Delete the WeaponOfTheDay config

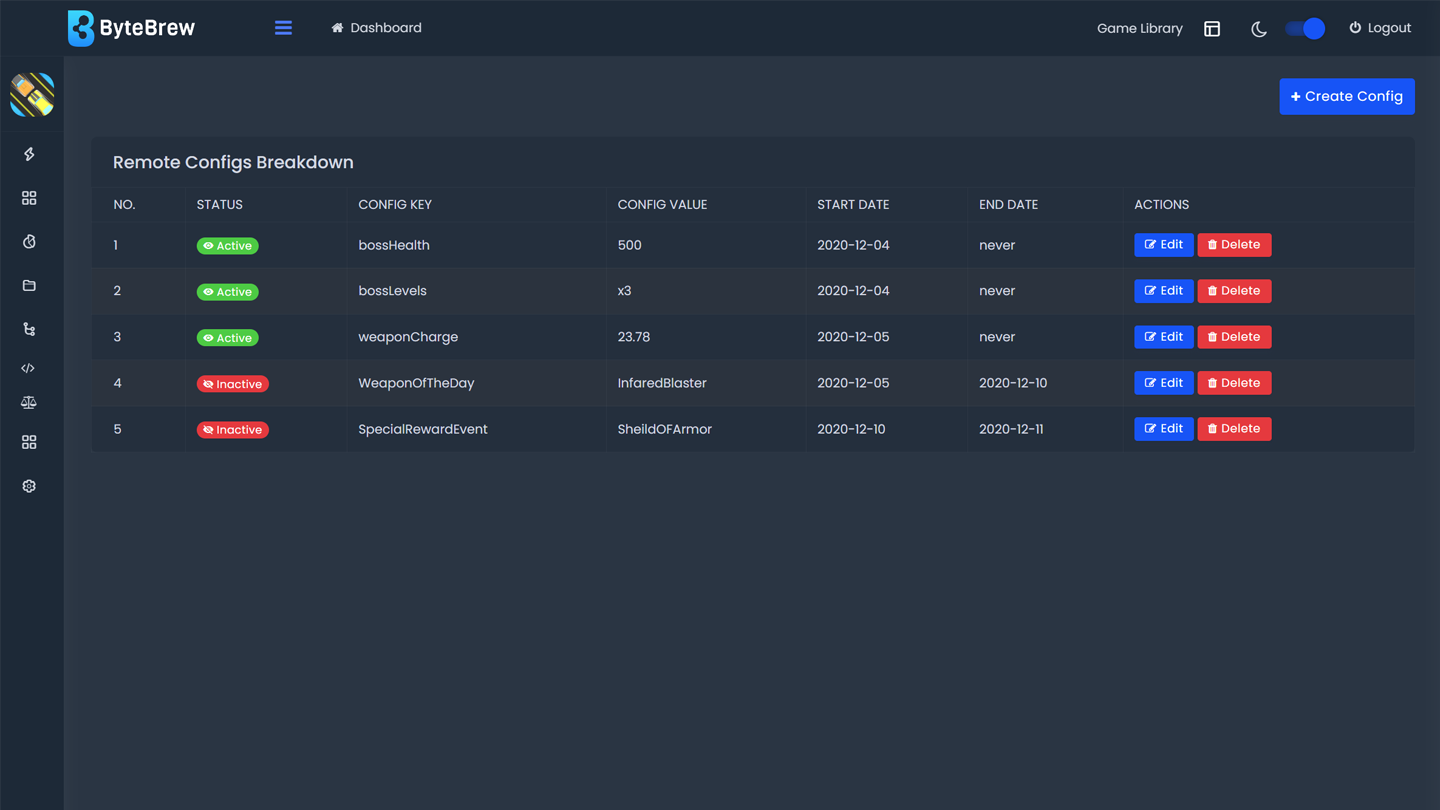point(1234,383)
